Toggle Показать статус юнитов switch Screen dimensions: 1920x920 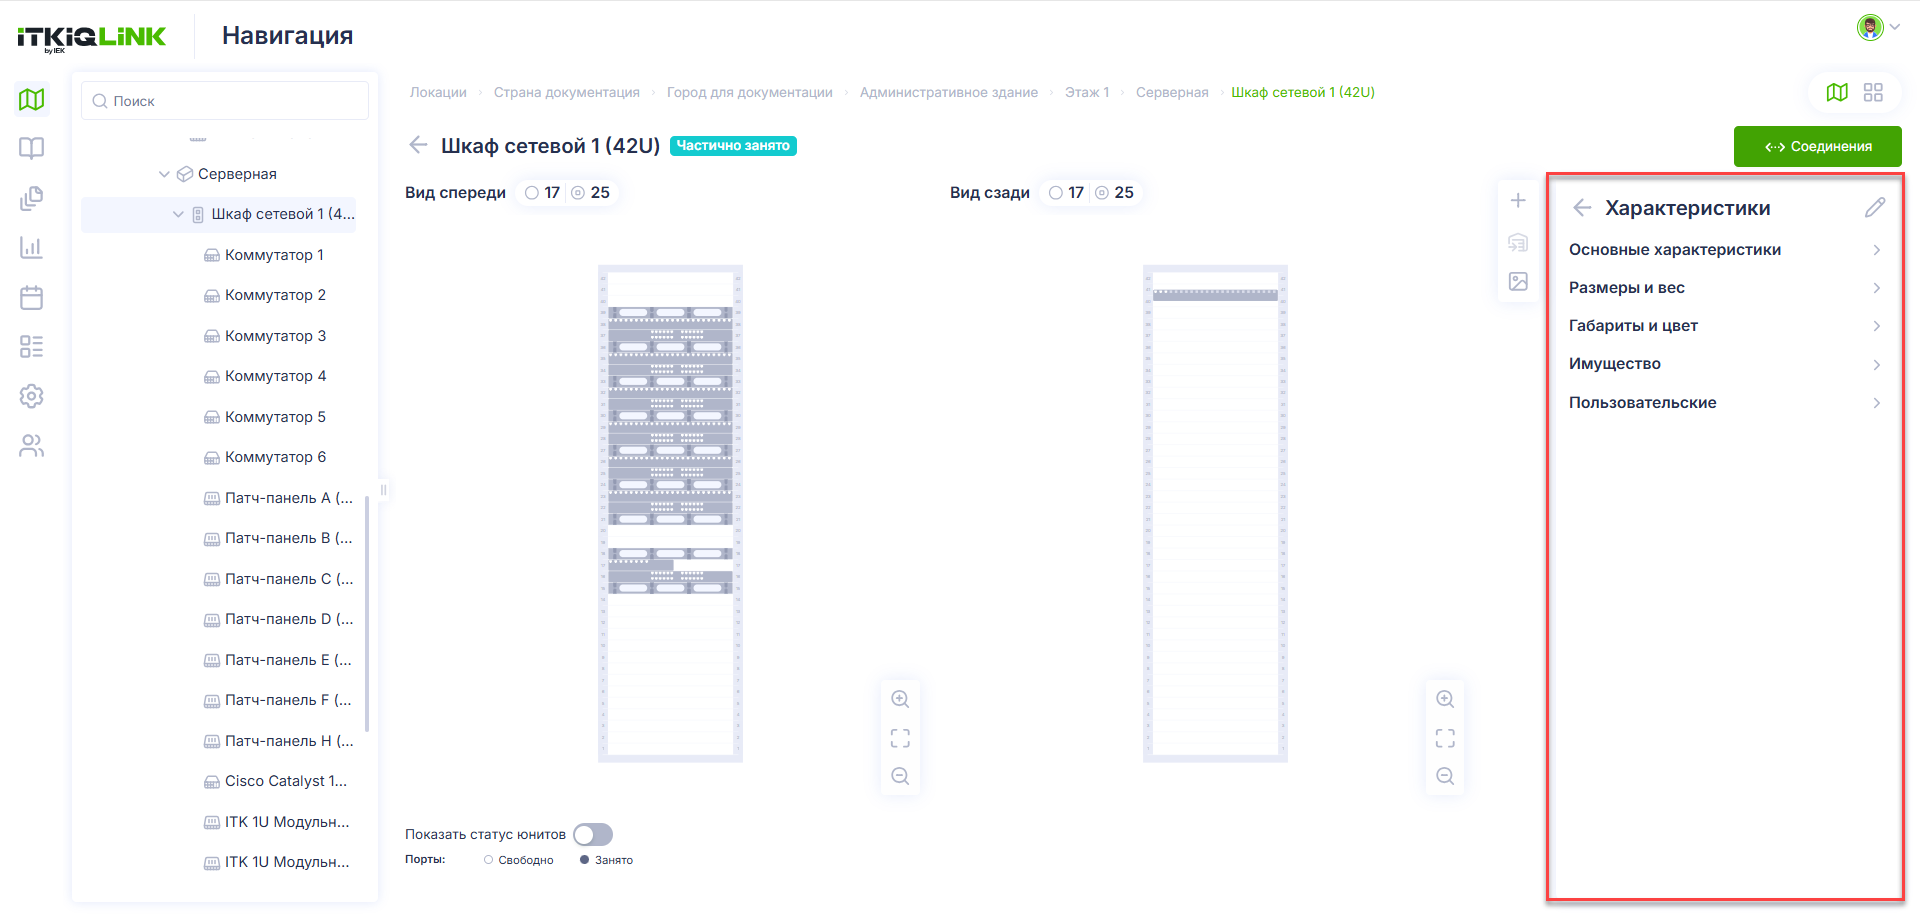coord(593,834)
